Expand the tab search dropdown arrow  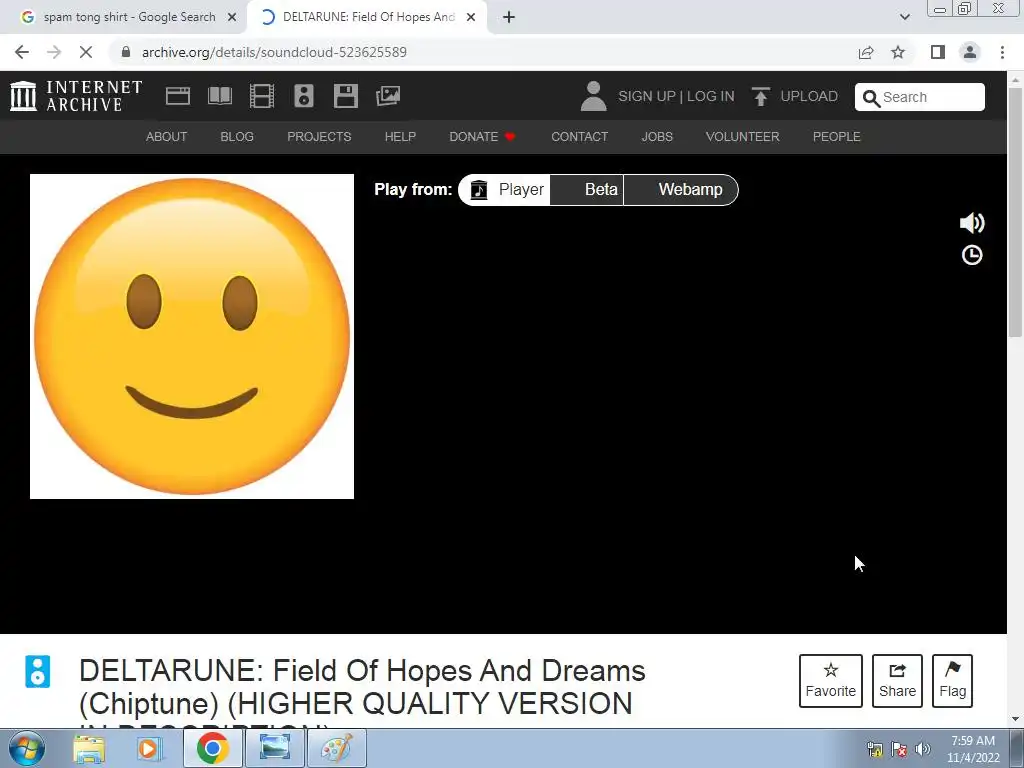904,17
